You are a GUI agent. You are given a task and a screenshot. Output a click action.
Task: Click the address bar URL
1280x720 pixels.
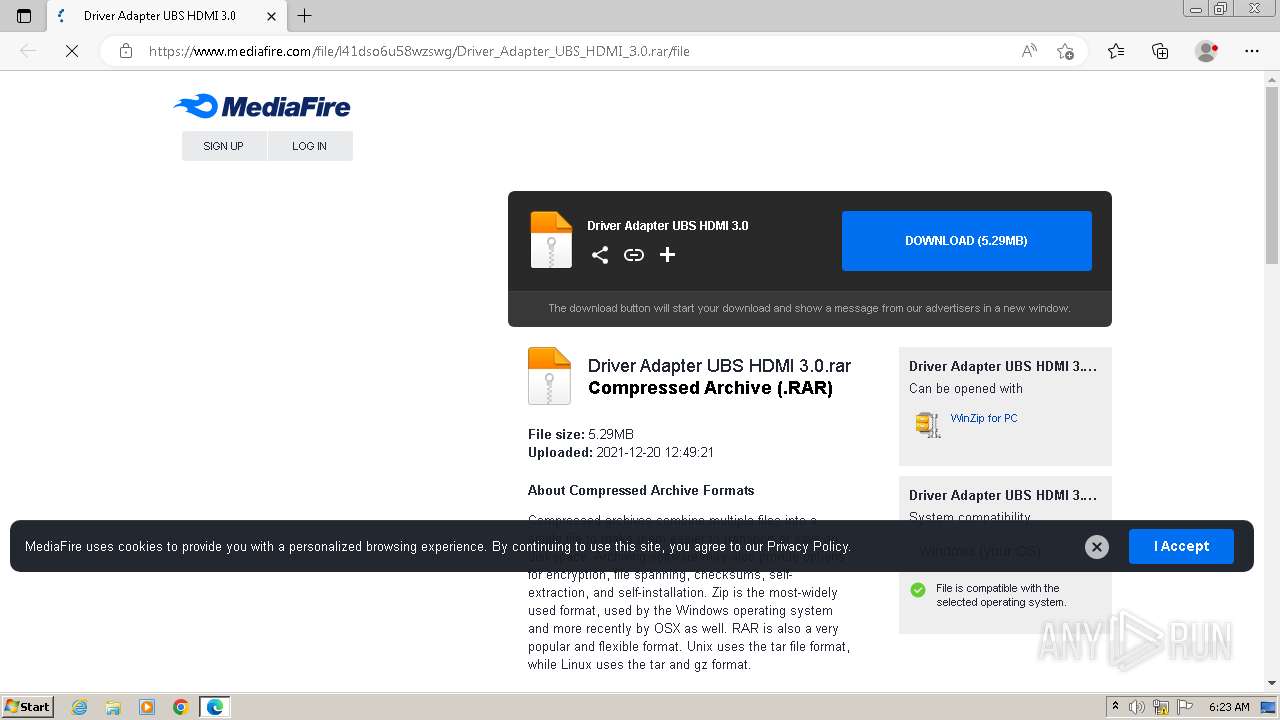point(419,51)
